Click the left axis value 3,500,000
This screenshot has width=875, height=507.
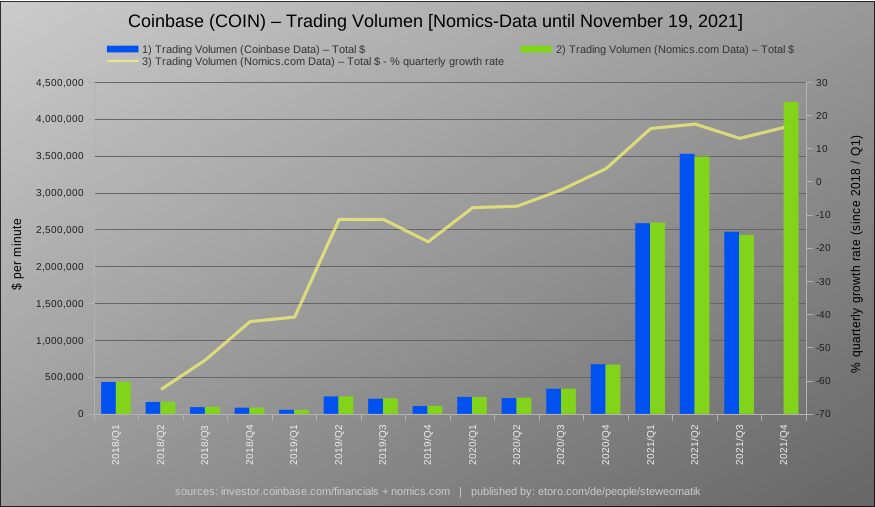click(x=60, y=156)
